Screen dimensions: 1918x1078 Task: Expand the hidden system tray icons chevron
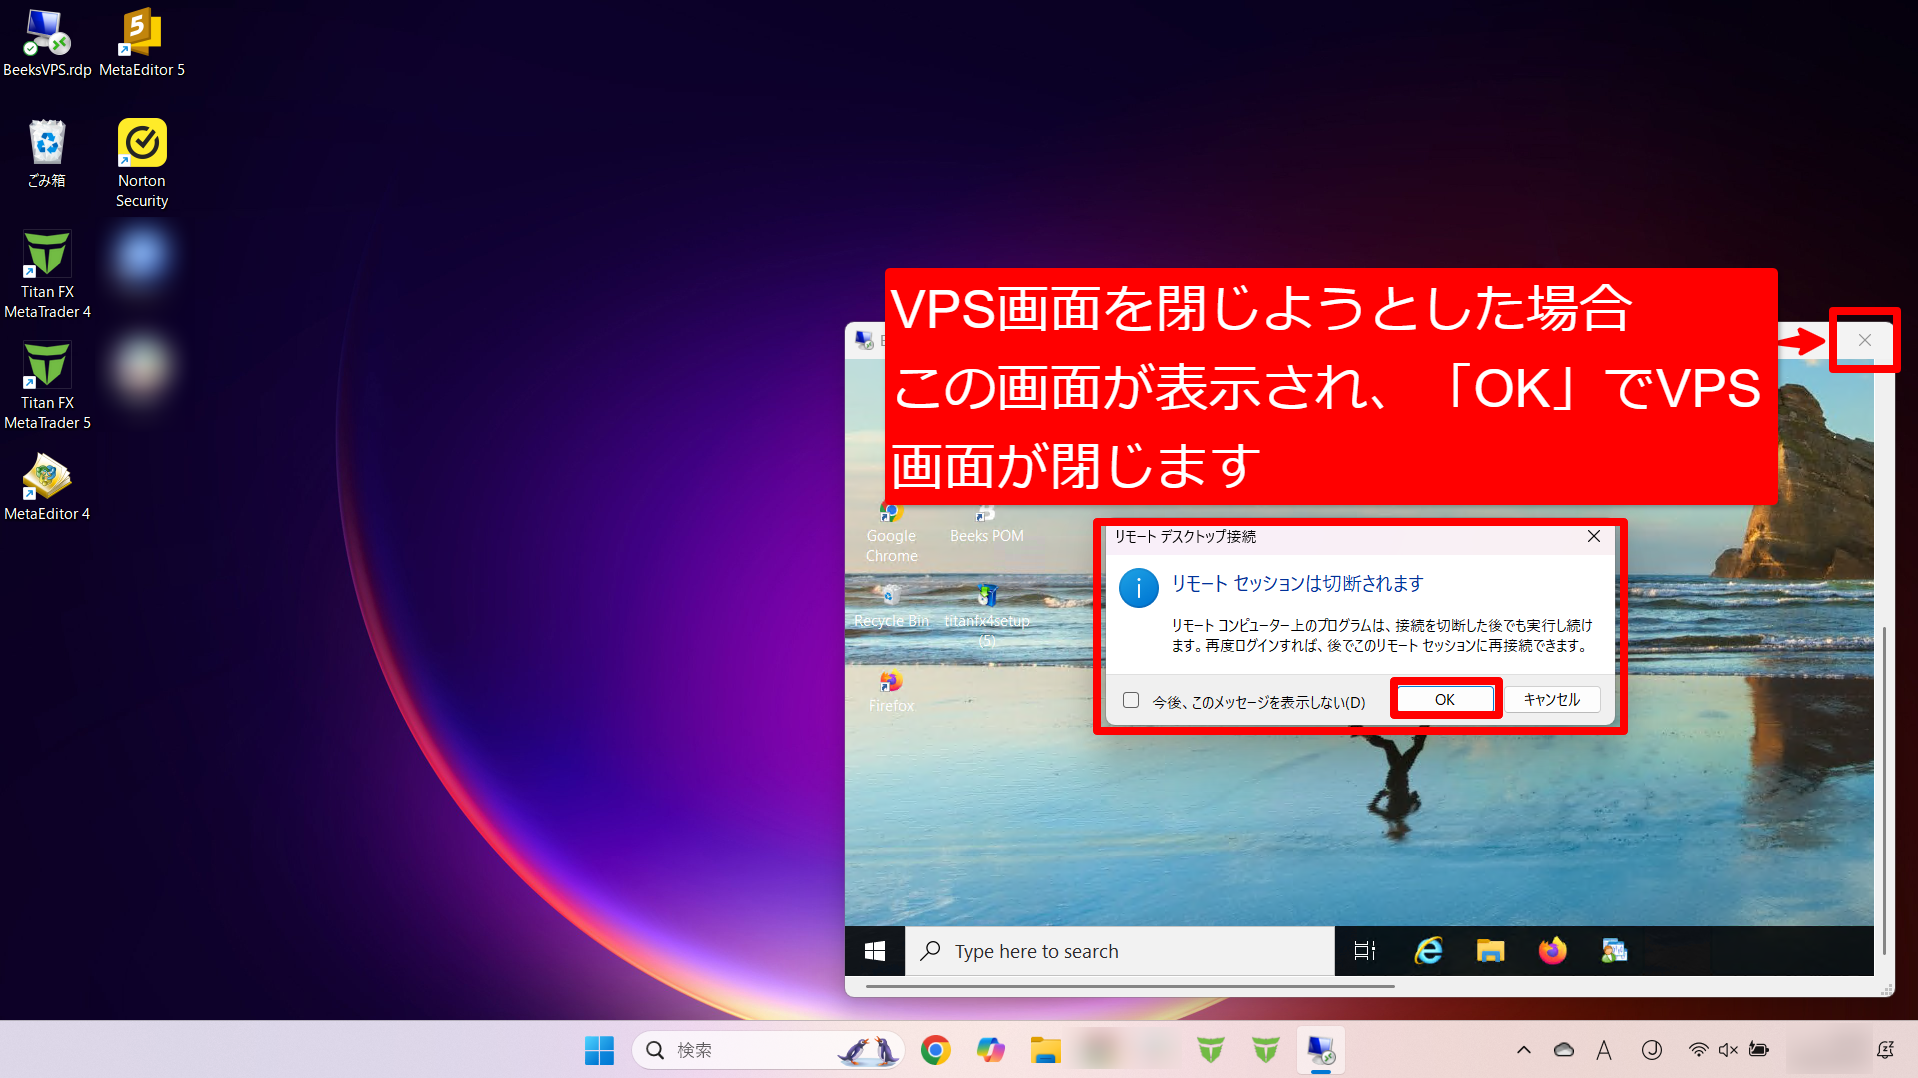point(1523,1050)
